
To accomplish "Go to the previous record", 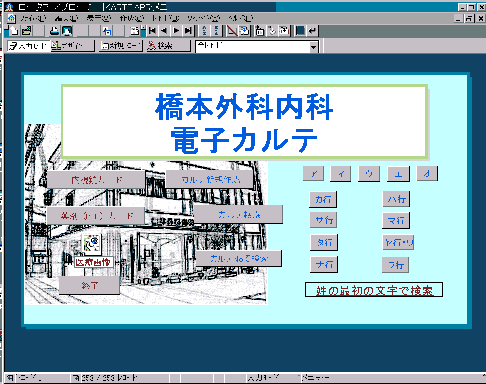I will pos(164,31).
